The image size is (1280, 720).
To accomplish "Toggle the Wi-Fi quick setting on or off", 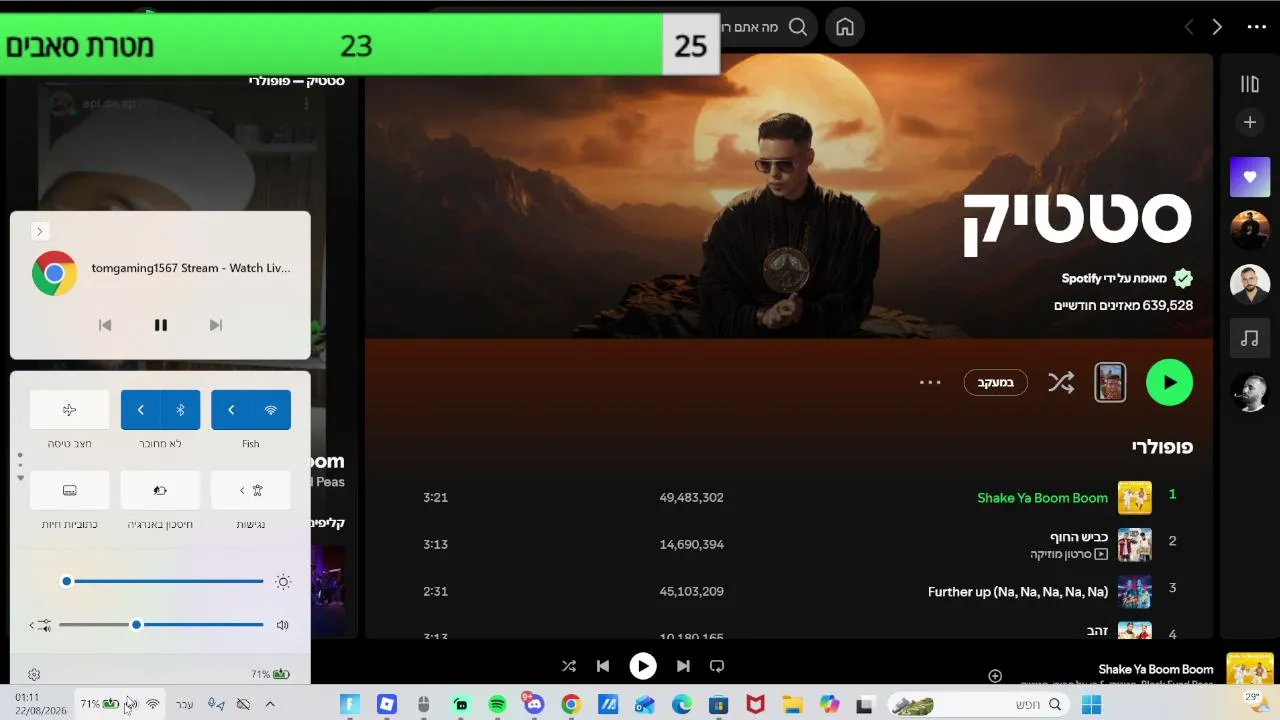I will (x=271, y=410).
